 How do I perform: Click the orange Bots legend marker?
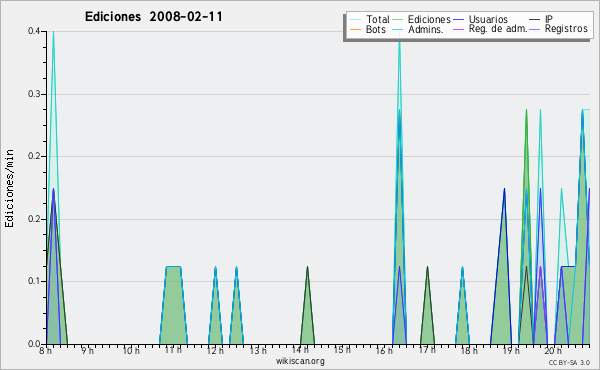click(x=355, y=29)
